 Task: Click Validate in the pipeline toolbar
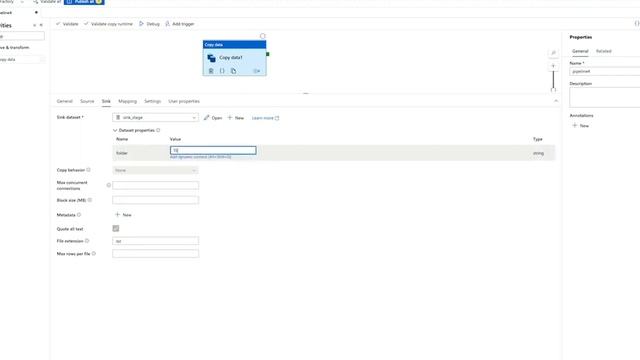(x=67, y=24)
